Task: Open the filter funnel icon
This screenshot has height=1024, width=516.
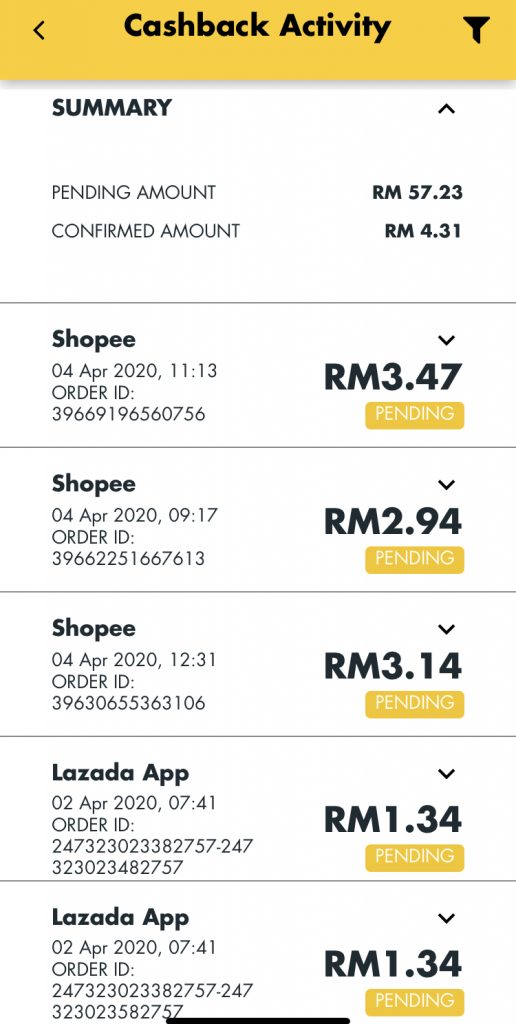Action: pyautogui.click(x=476, y=29)
